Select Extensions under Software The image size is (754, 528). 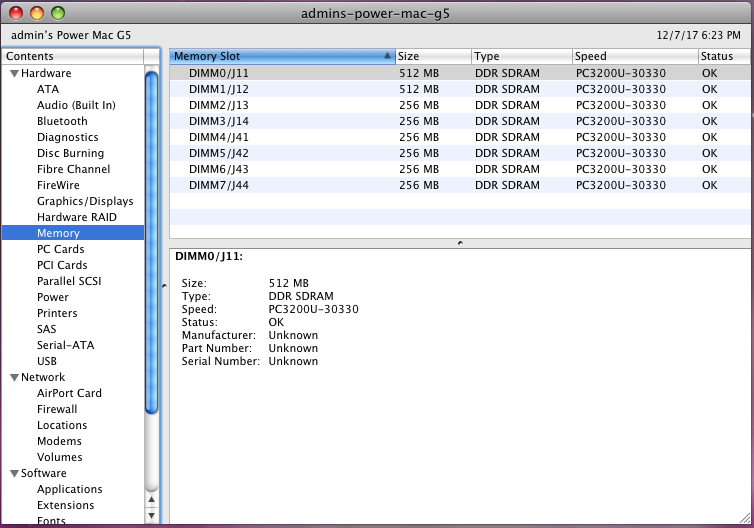(66, 505)
